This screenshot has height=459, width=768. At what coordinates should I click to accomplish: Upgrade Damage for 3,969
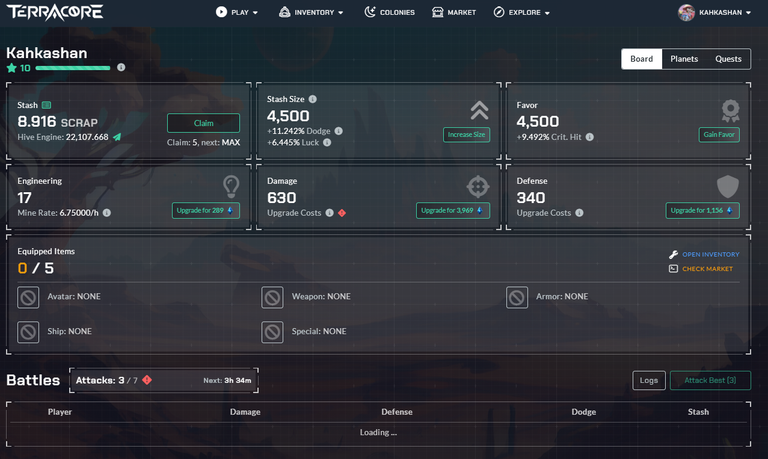click(x=453, y=211)
